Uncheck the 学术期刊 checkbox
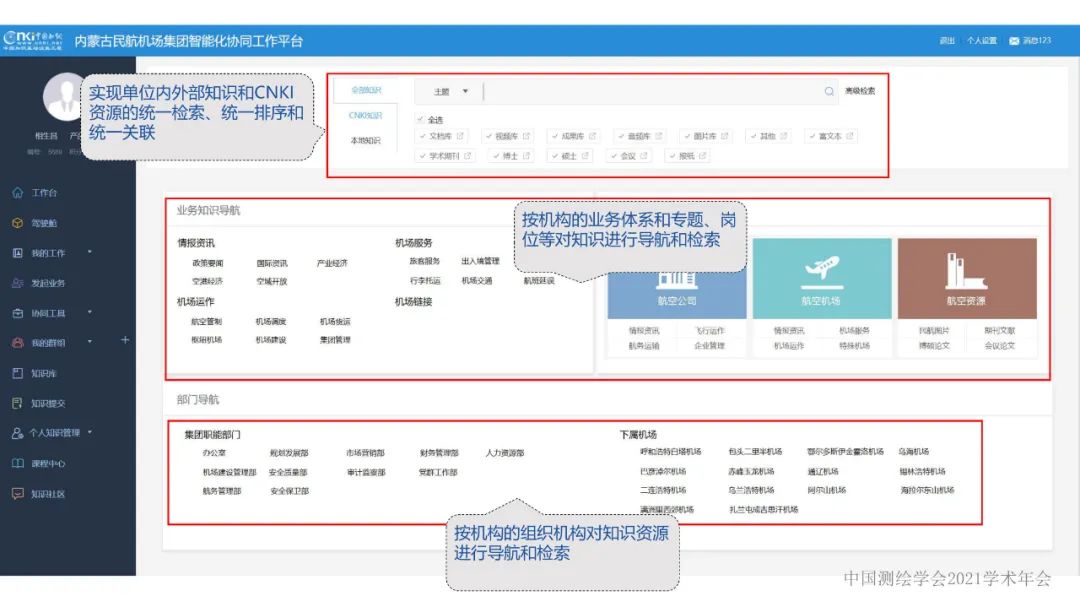 422,156
